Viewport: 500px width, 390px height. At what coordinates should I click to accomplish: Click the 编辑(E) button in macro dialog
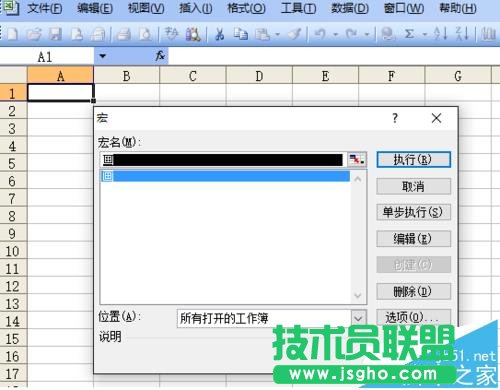coord(413,238)
